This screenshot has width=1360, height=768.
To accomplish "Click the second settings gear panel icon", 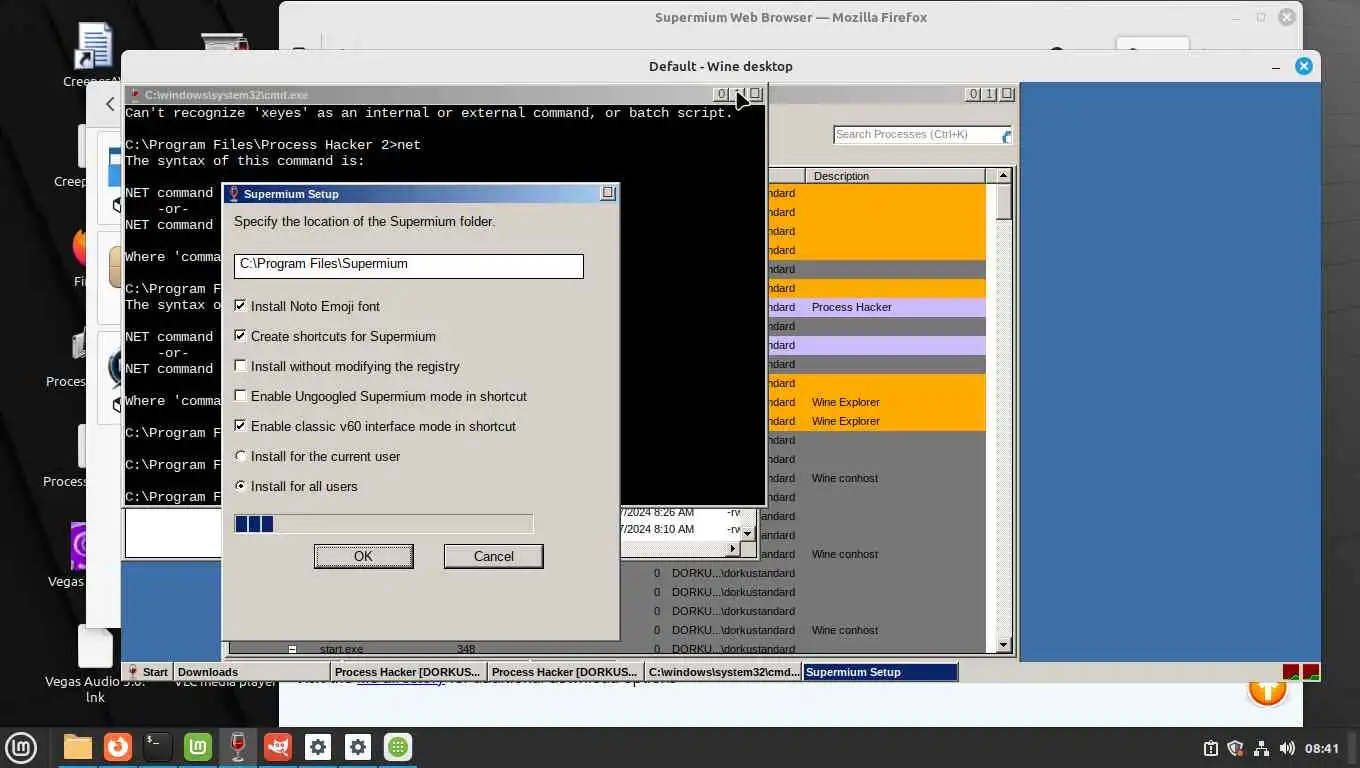I will tap(358, 747).
